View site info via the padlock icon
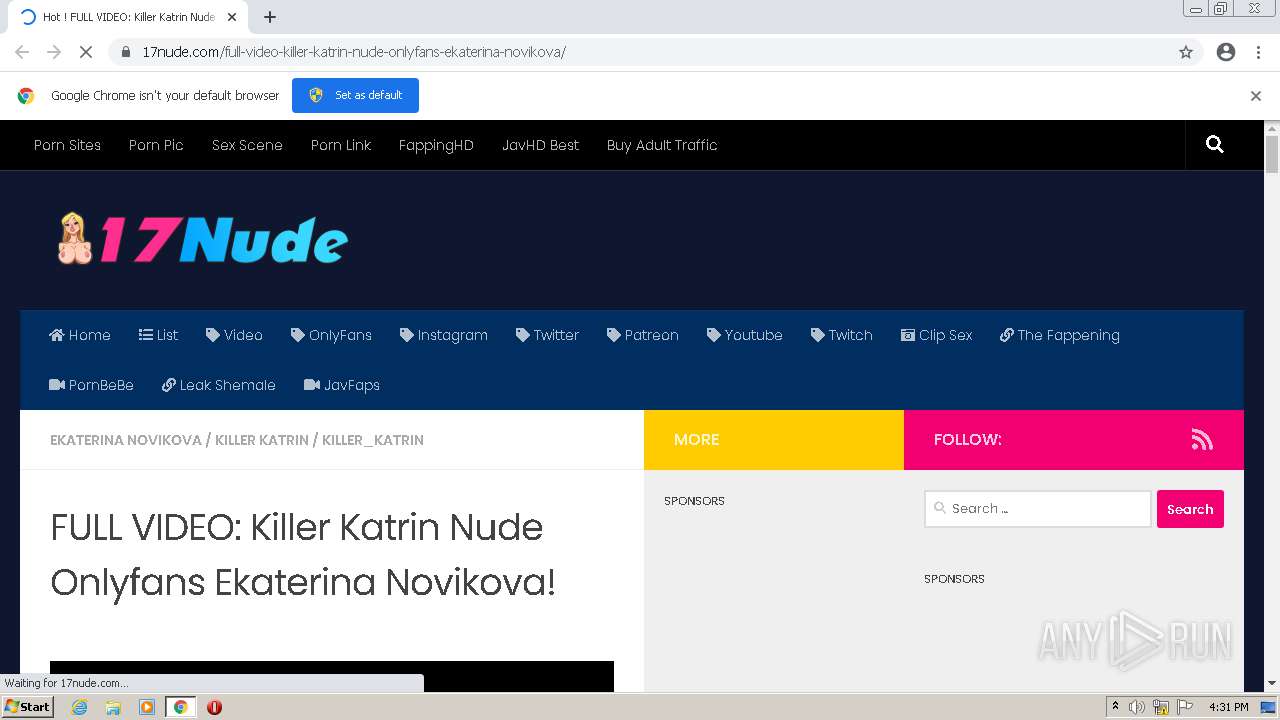Screen dimensions: 1280x720 click(126, 52)
